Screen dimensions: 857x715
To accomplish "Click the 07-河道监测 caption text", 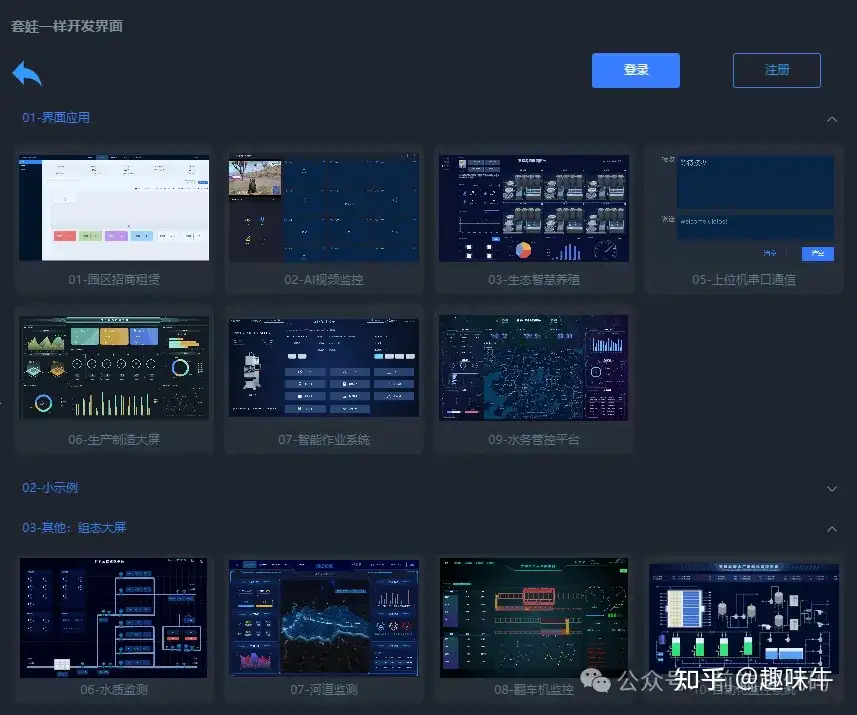I will click(x=324, y=690).
